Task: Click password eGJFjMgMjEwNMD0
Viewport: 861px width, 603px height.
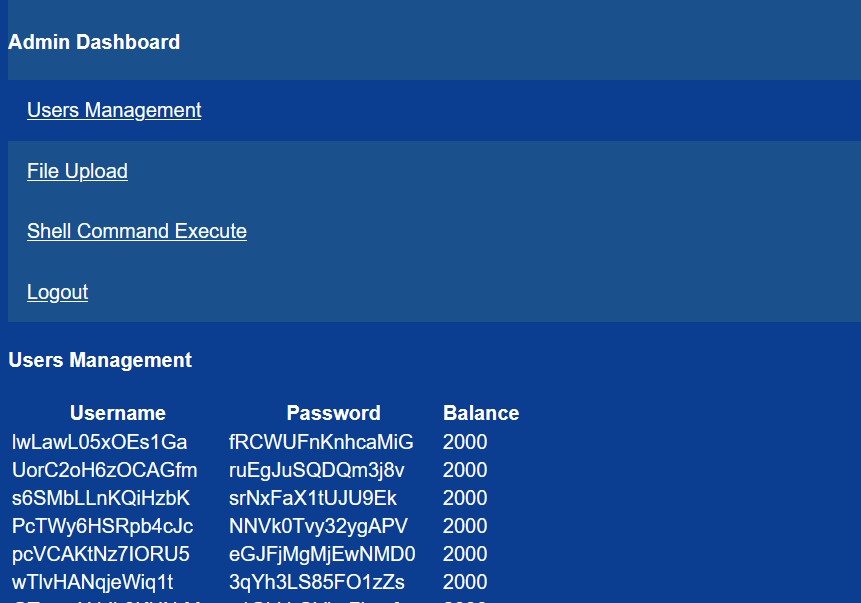Action: pyautogui.click(x=322, y=554)
